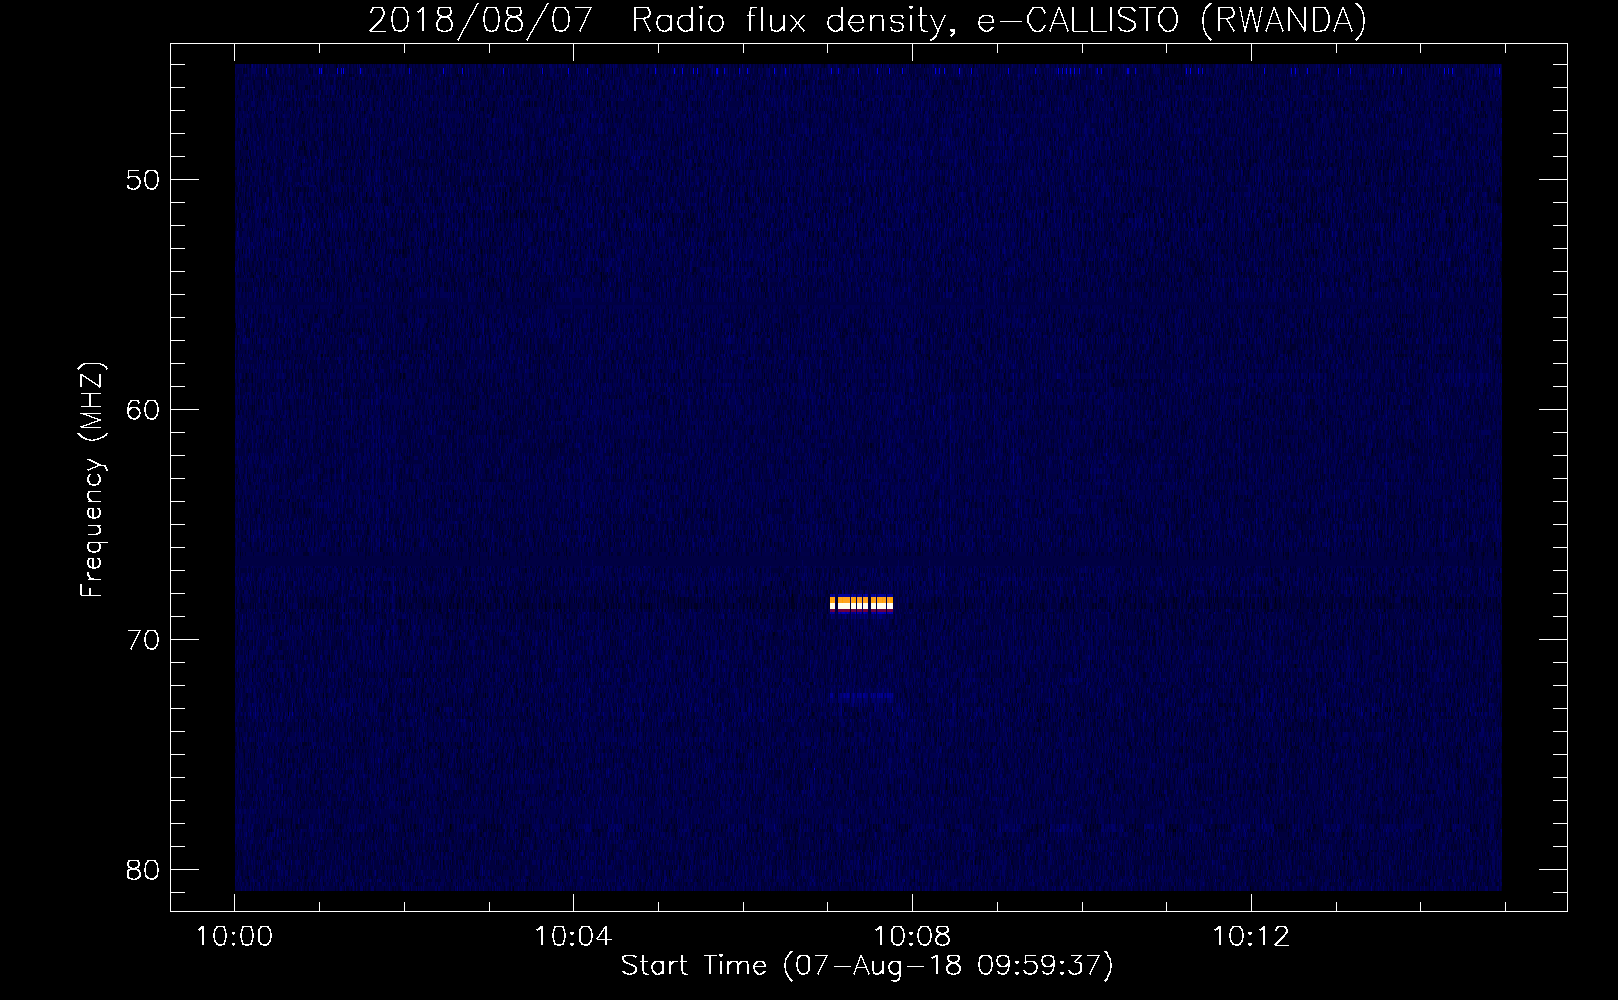Click the 70 frequency tick label
This screenshot has height=1000, width=1618.
(143, 640)
